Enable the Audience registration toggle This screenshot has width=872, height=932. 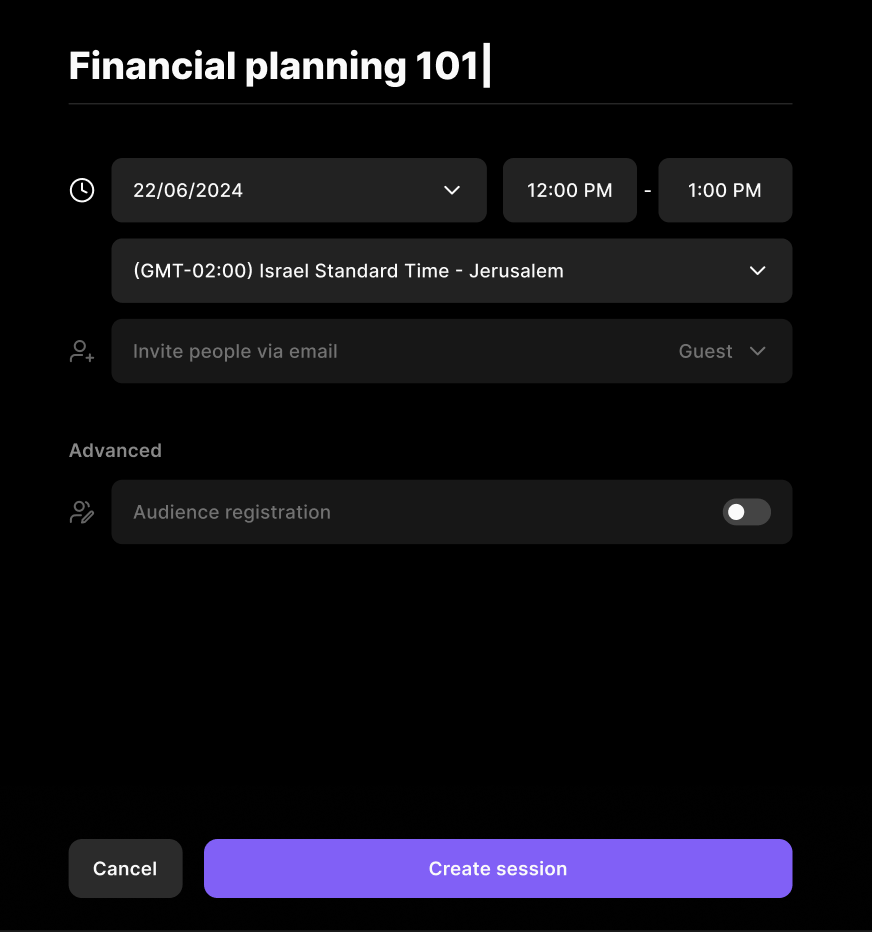[747, 512]
